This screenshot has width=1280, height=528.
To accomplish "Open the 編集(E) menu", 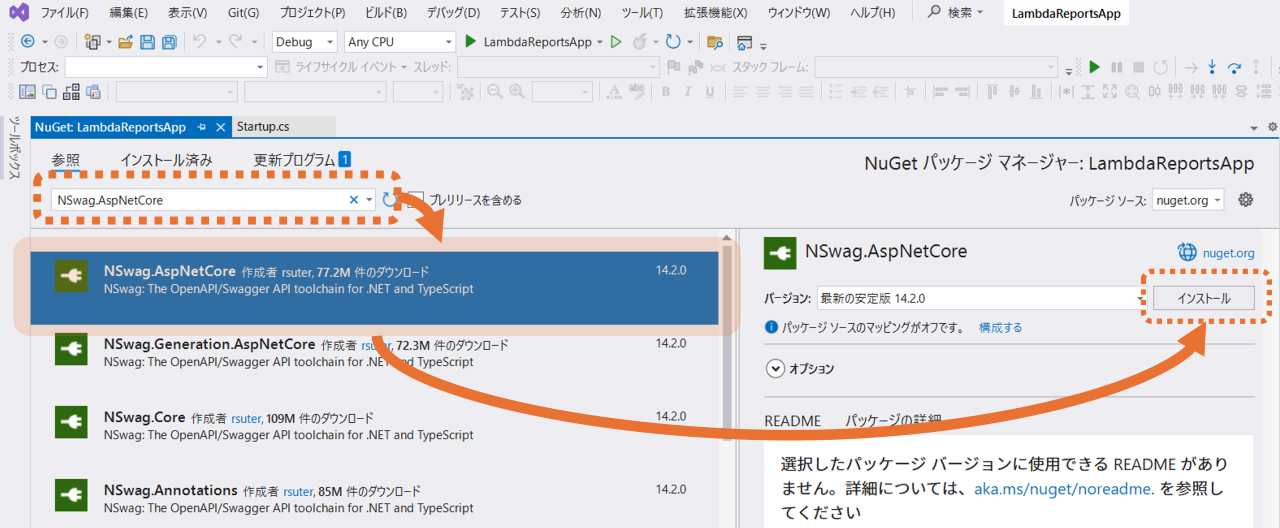I will coord(129,13).
